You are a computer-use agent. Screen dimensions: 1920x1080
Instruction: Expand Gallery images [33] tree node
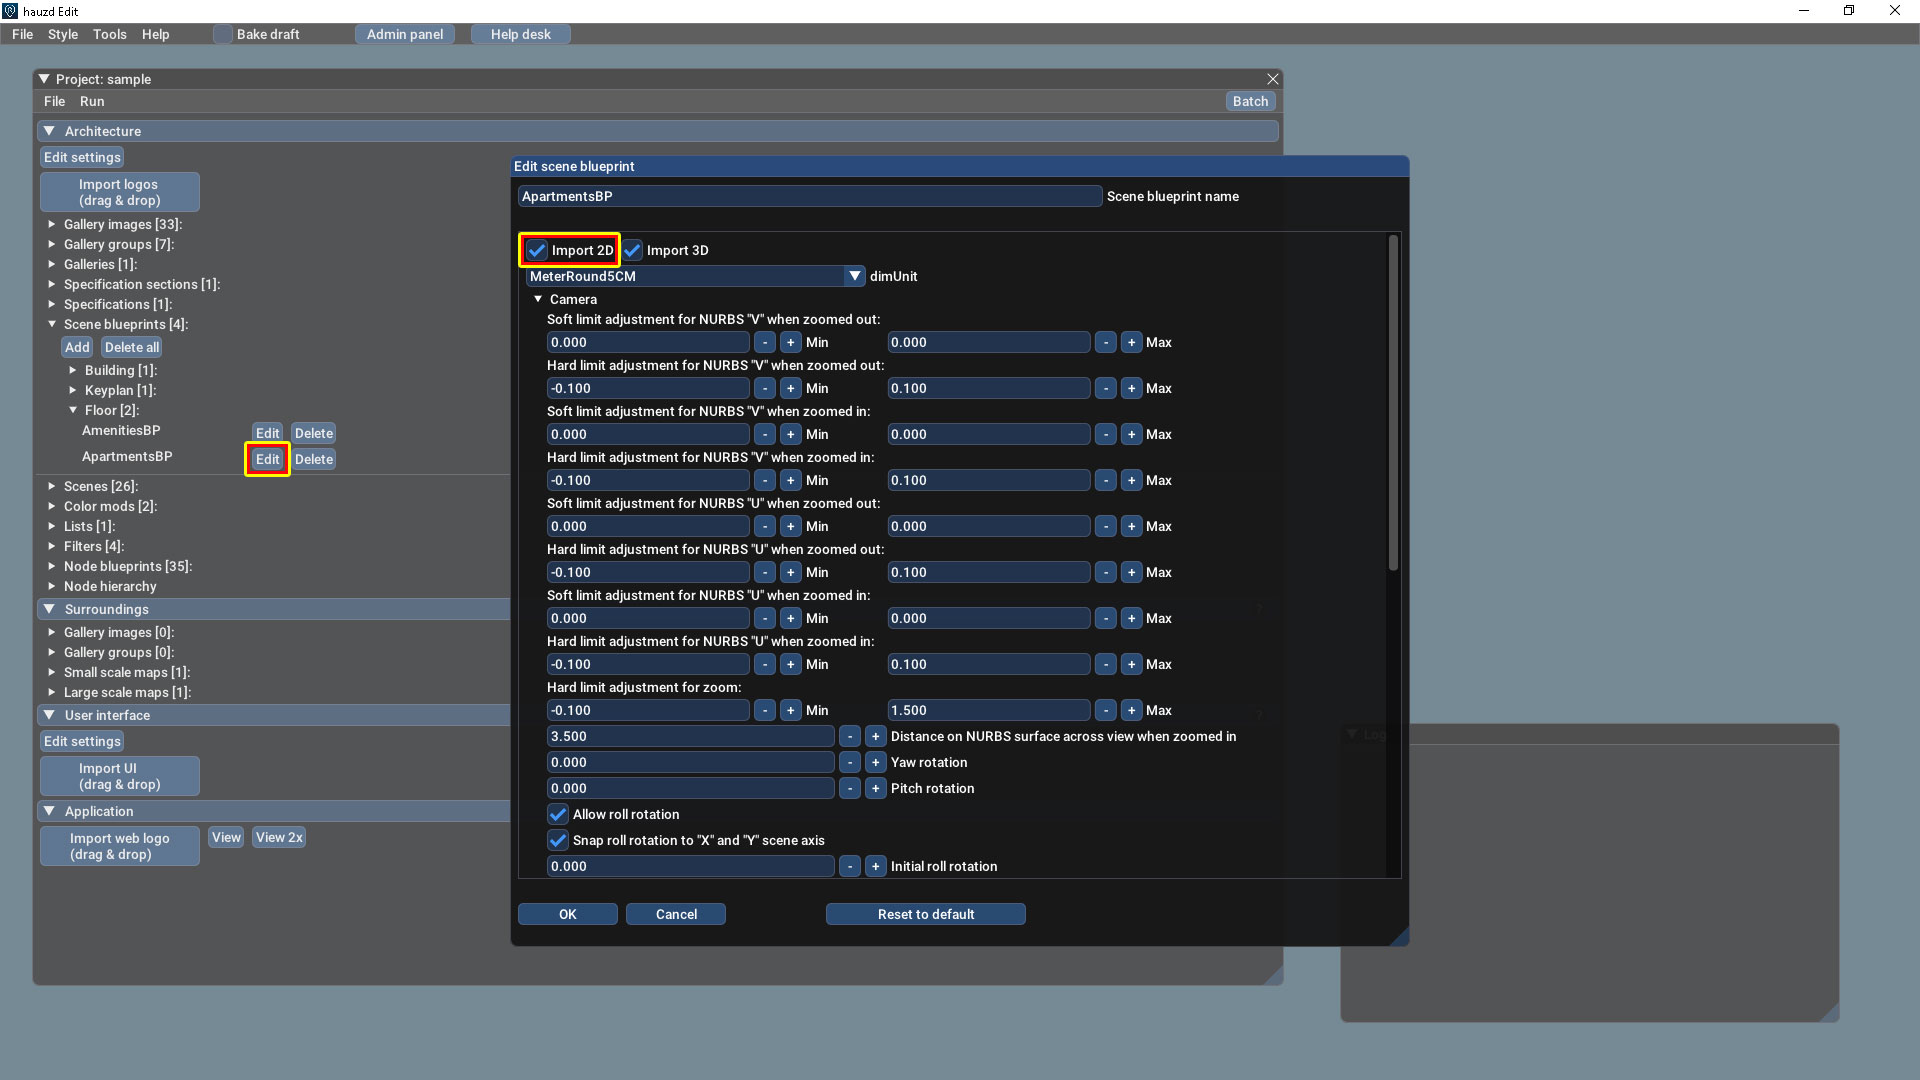pos(52,224)
